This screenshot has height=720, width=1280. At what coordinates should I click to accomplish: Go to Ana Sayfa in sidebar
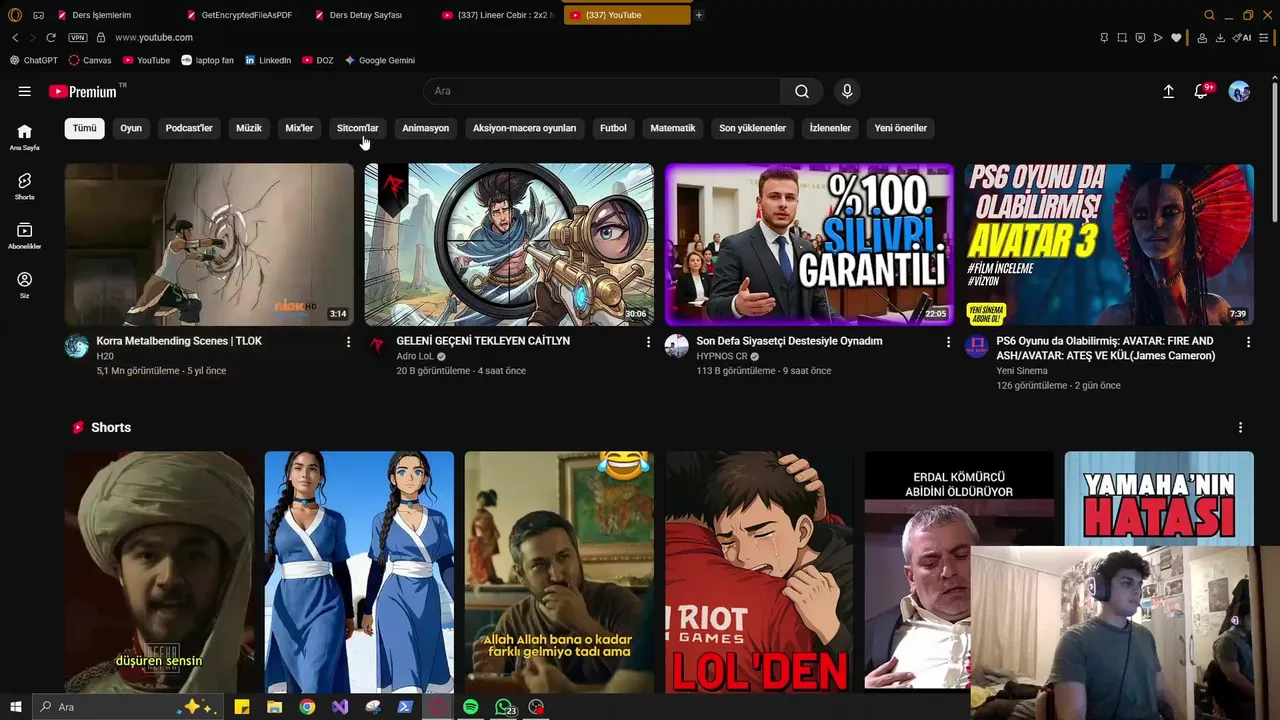[x=24, y=137]
